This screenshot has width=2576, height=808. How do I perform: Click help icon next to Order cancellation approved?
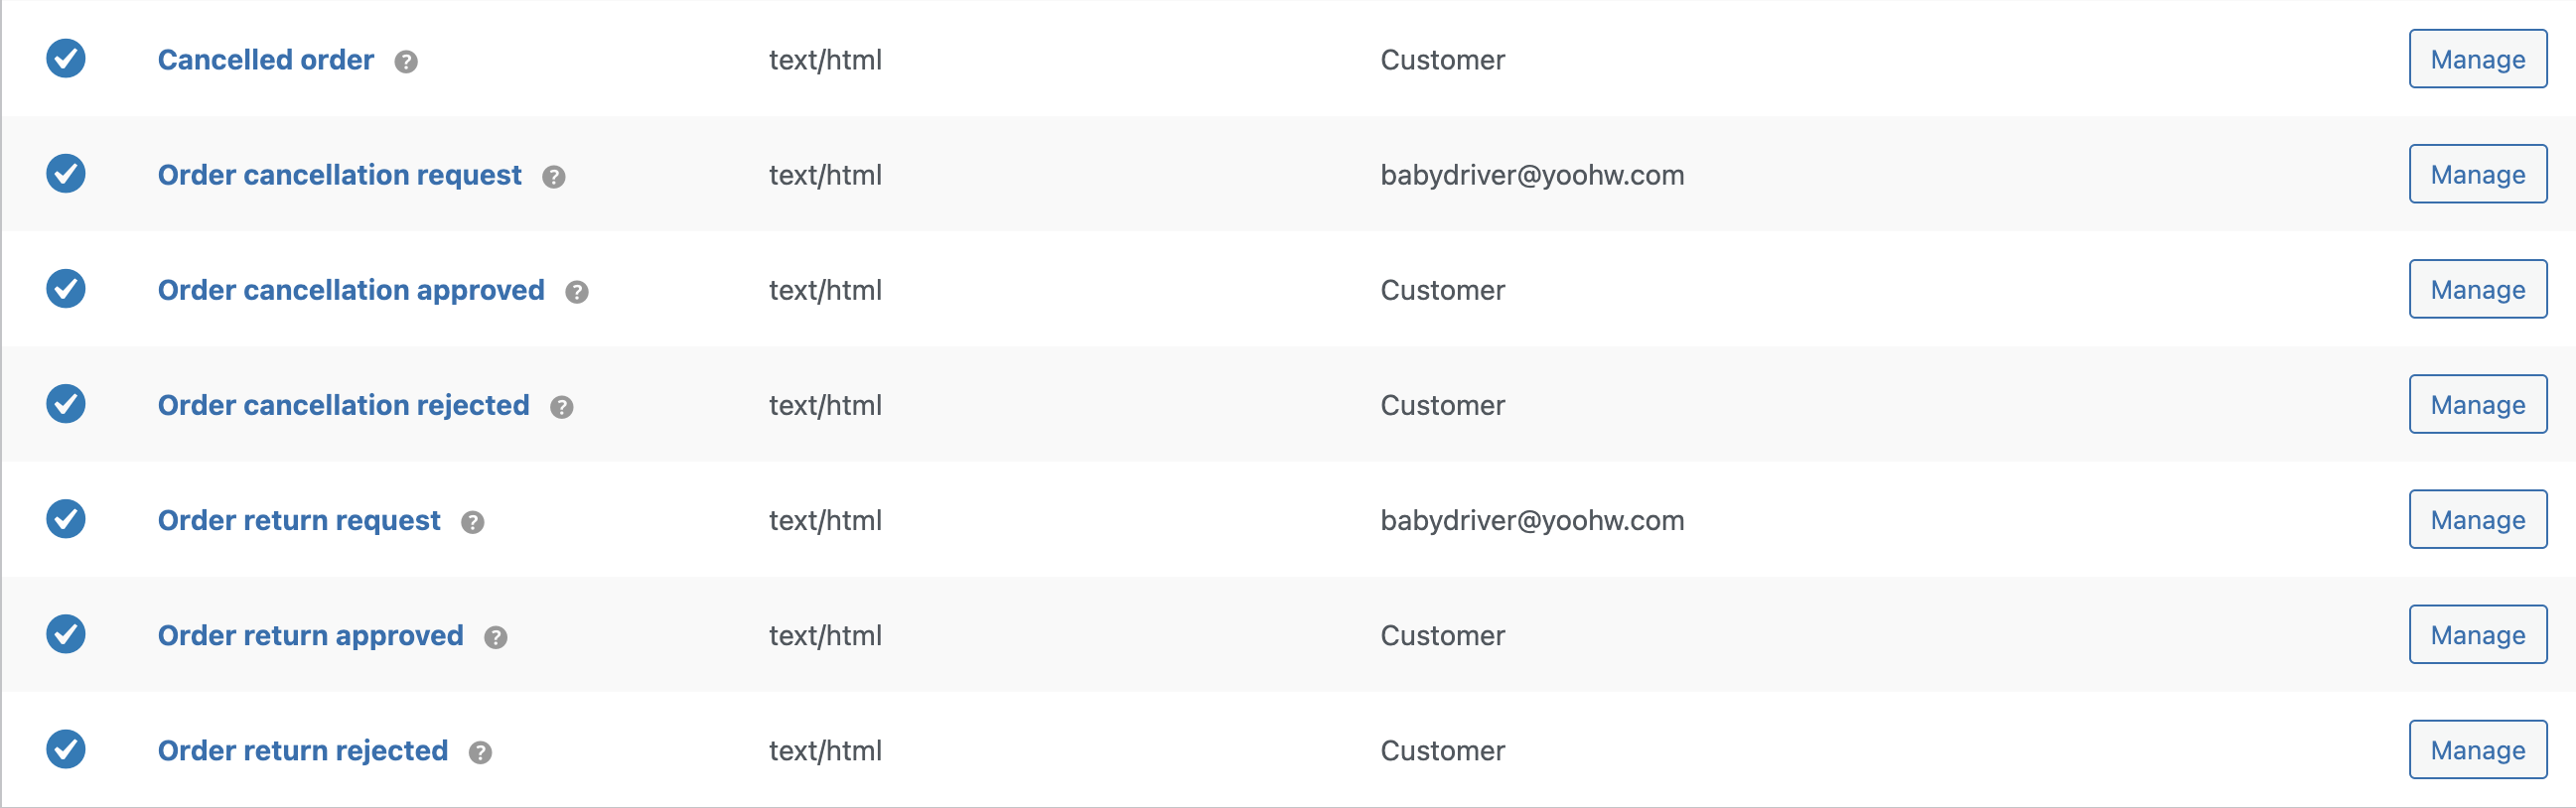coord(576,292)
